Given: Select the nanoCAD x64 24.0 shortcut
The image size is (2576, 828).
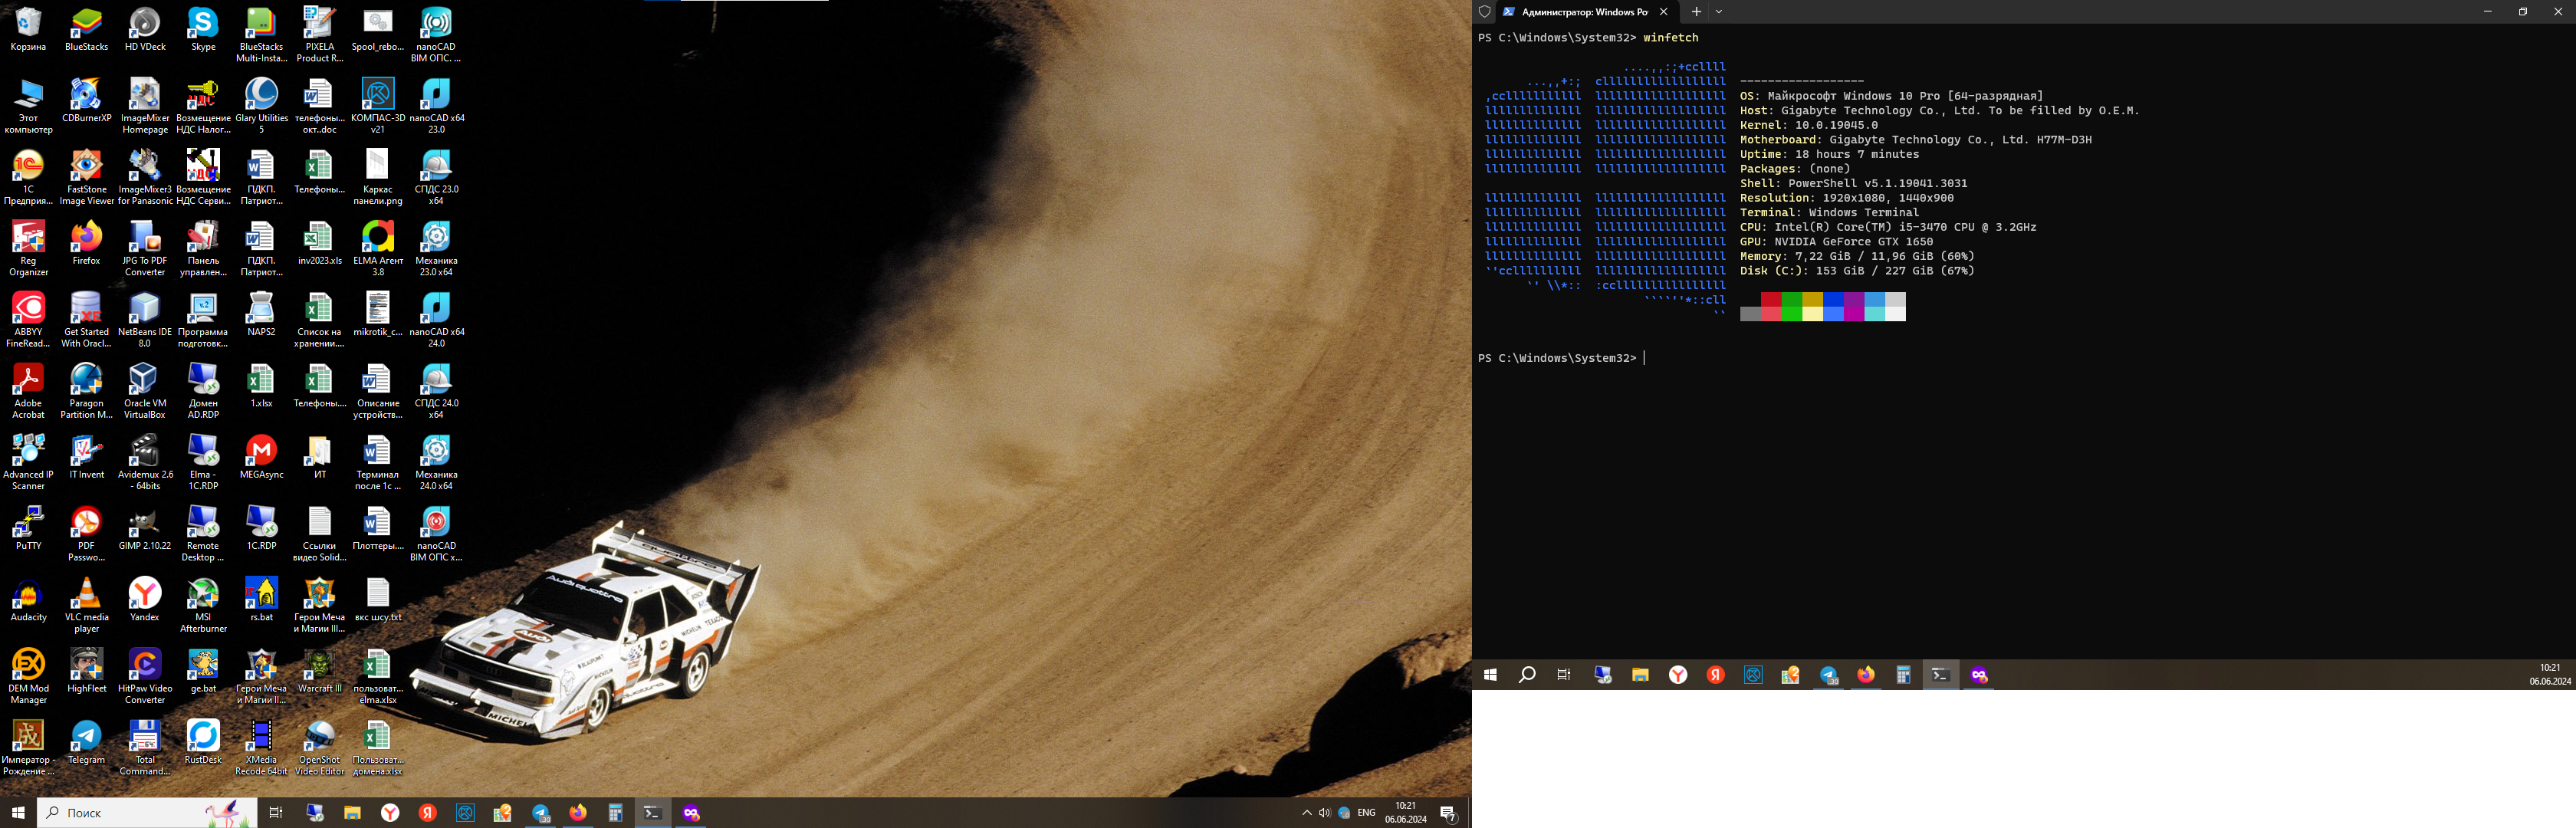Looking at the screenshot, I should click(x=436, y=320).
